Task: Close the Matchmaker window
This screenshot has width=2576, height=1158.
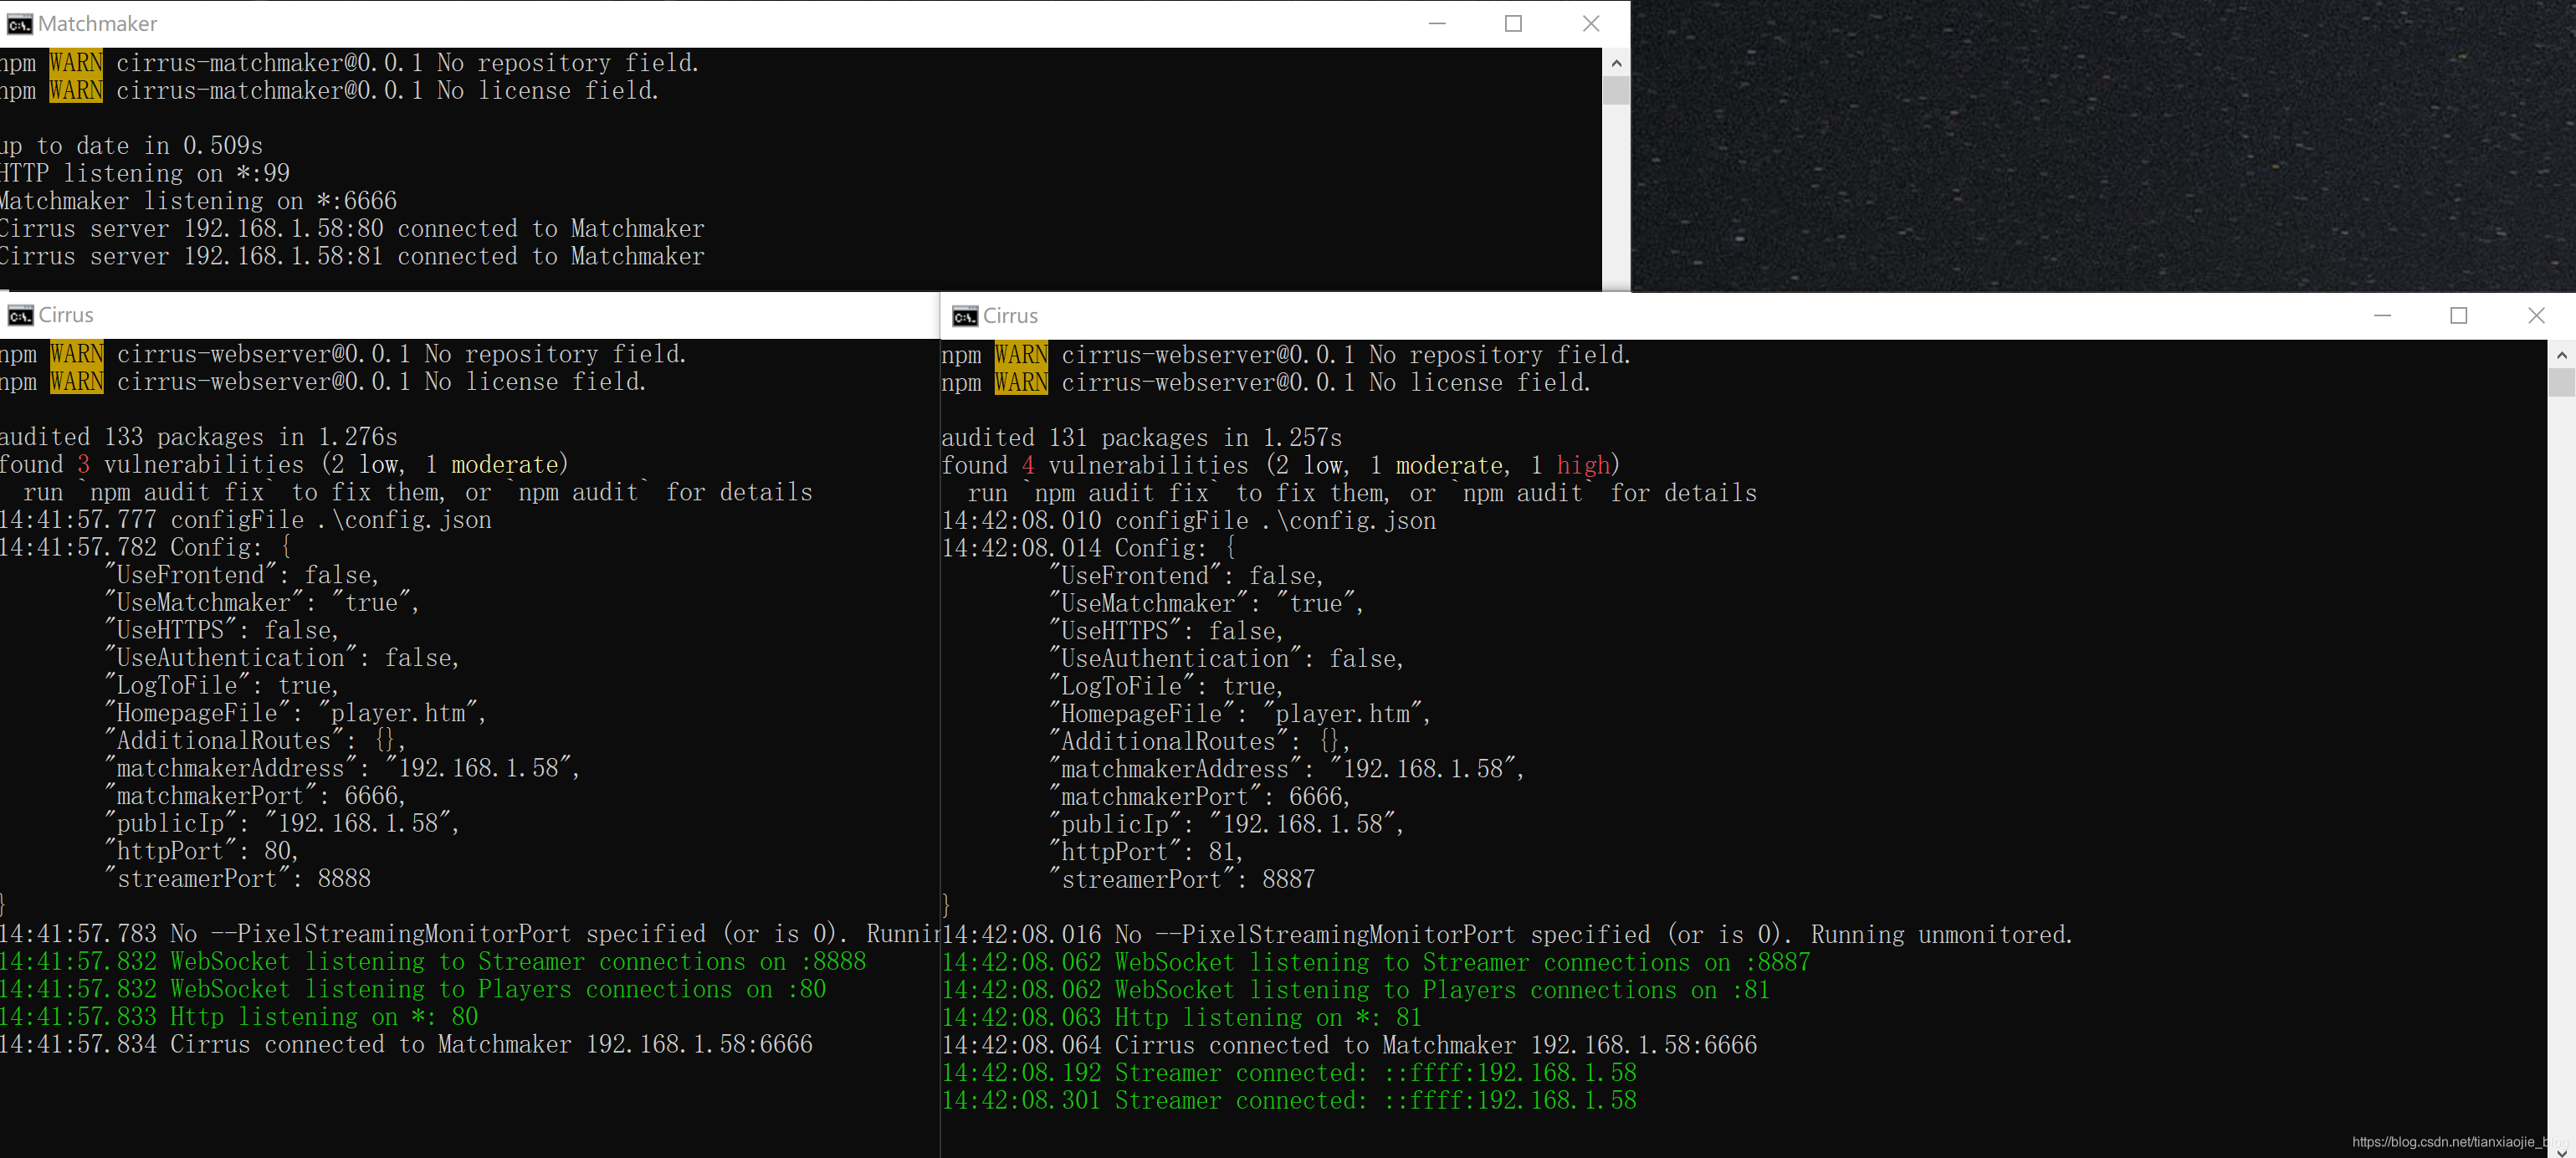Action: 1591,24
